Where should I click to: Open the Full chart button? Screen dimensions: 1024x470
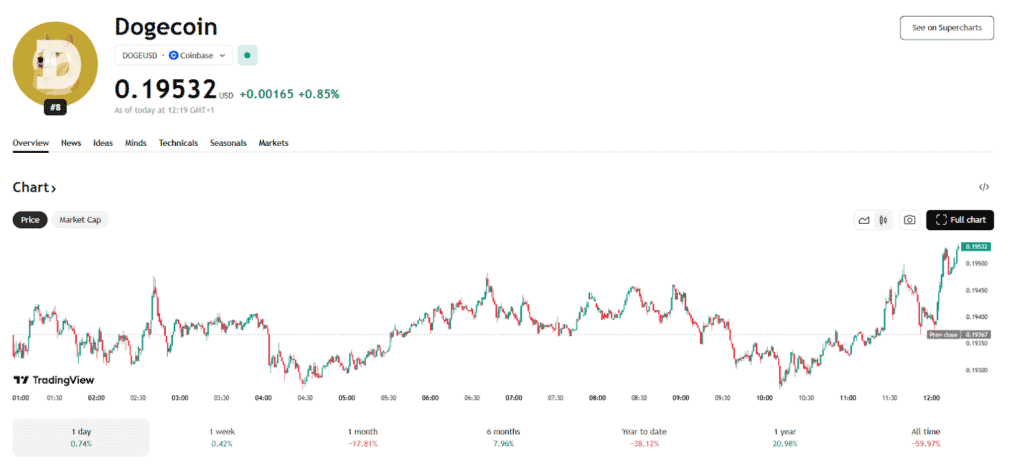(960, 220)
